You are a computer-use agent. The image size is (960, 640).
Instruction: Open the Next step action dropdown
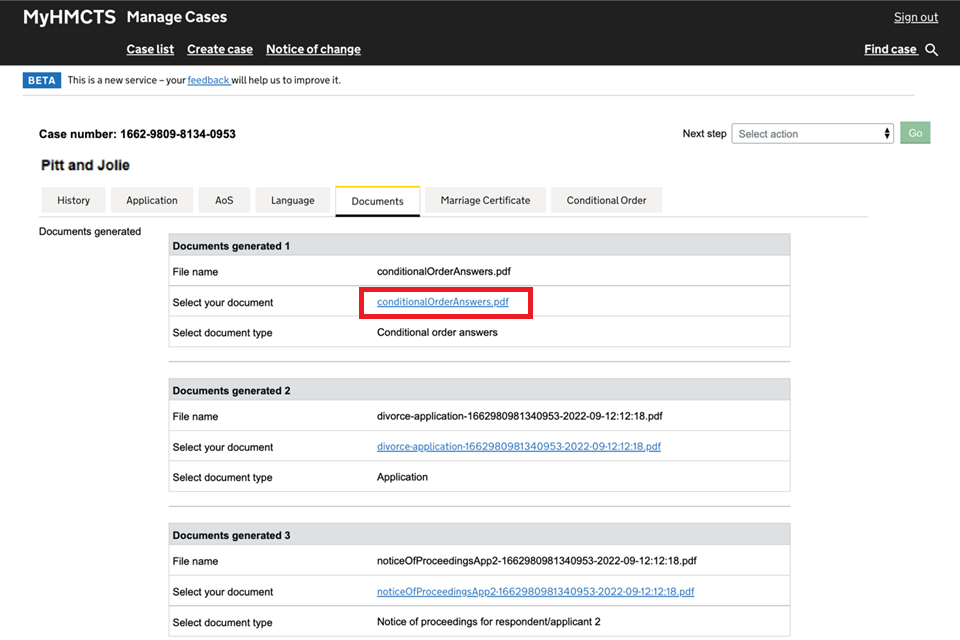(x=814, y=134)
